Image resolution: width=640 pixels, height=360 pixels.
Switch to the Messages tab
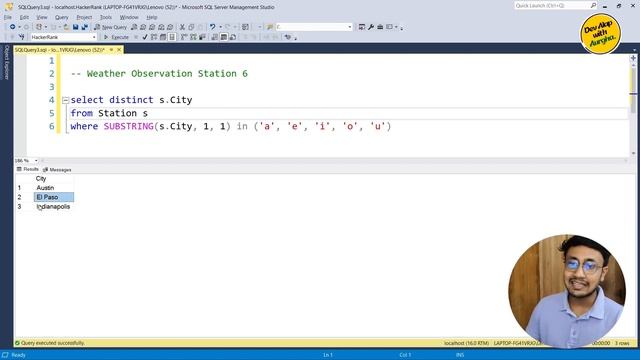pos(57,169)
